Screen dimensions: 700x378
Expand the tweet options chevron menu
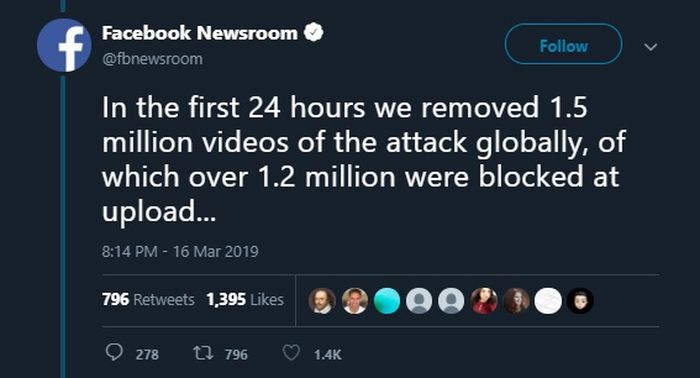pyautogui.click(x=651, y=46)
